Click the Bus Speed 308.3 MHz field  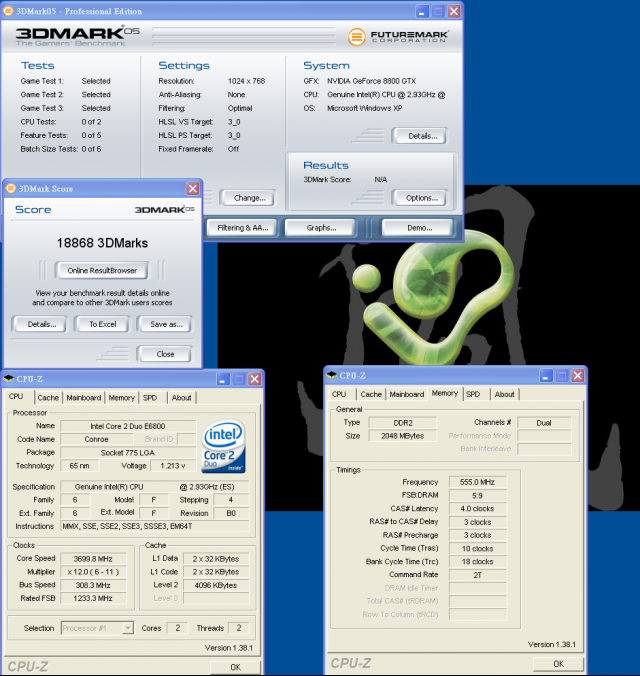coord(93,585)
